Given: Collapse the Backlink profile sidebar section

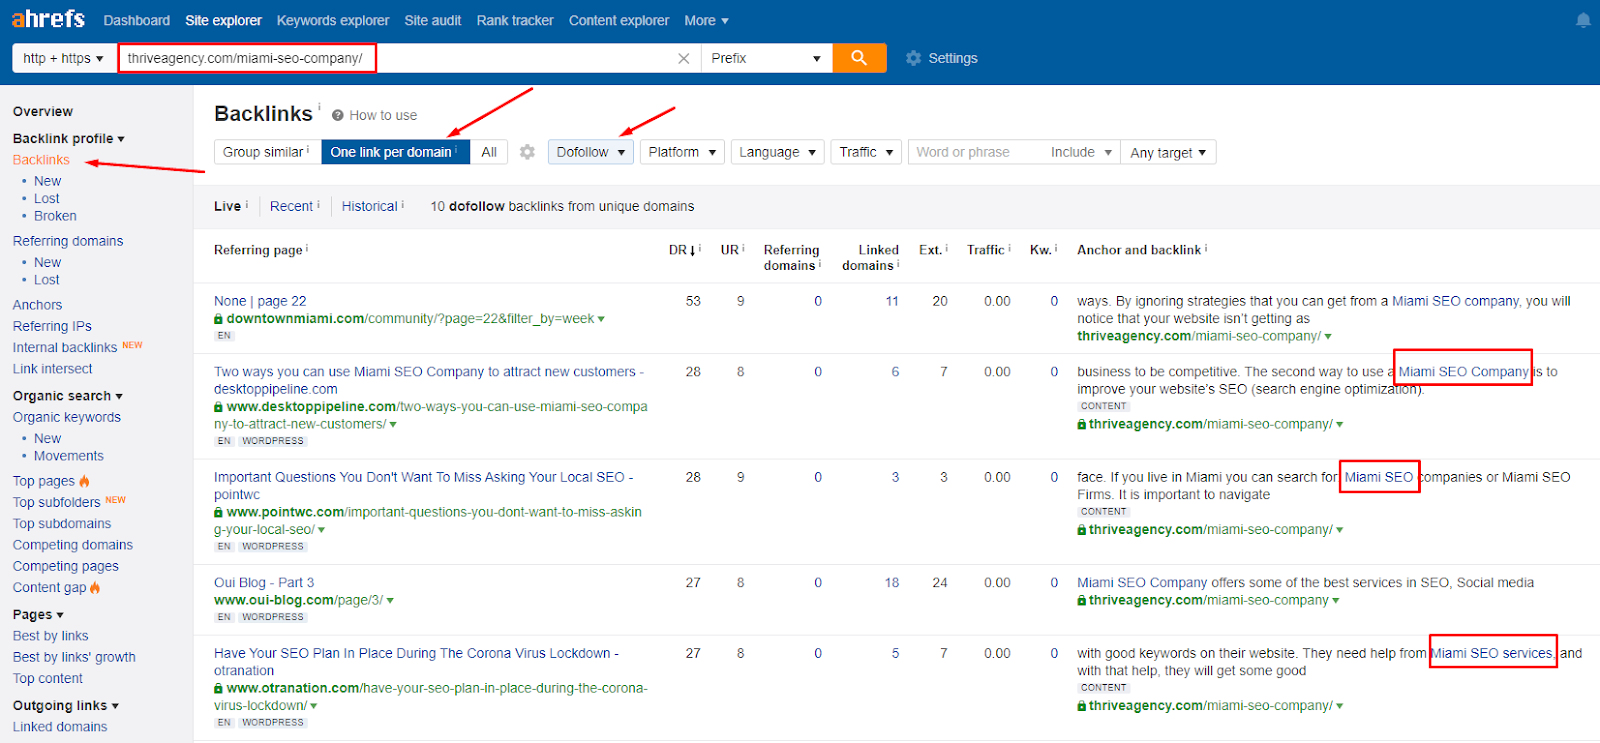Looking at the screenshot, I should click(x=69, y=139).
